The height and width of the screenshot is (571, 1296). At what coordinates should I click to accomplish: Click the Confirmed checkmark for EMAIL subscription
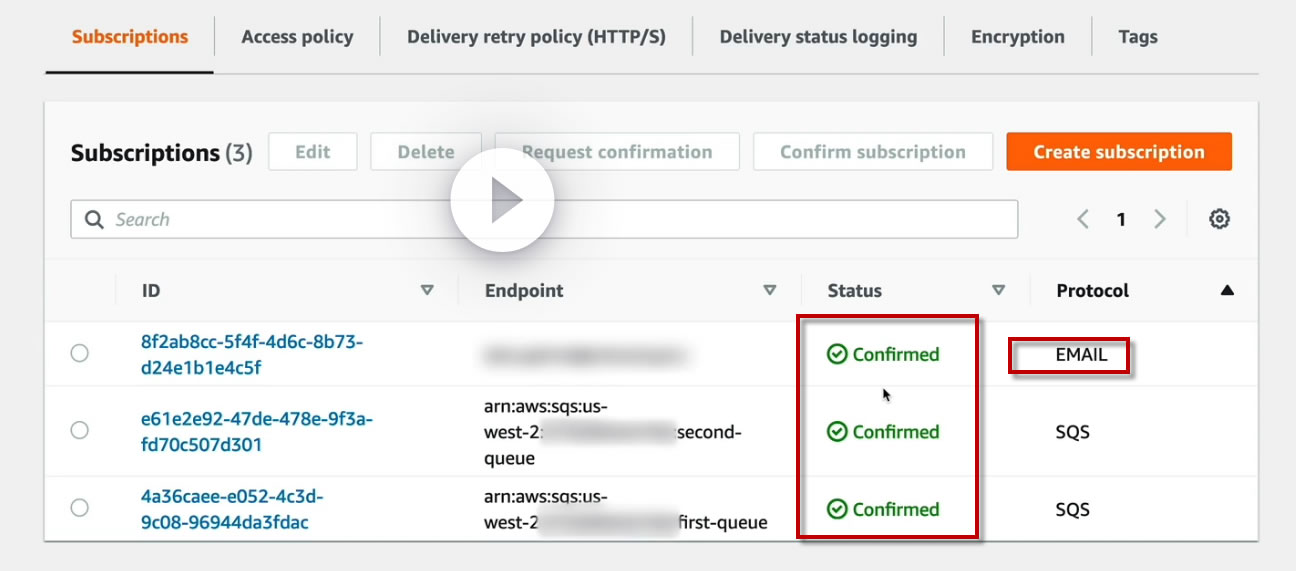click(x=837, y=354)
